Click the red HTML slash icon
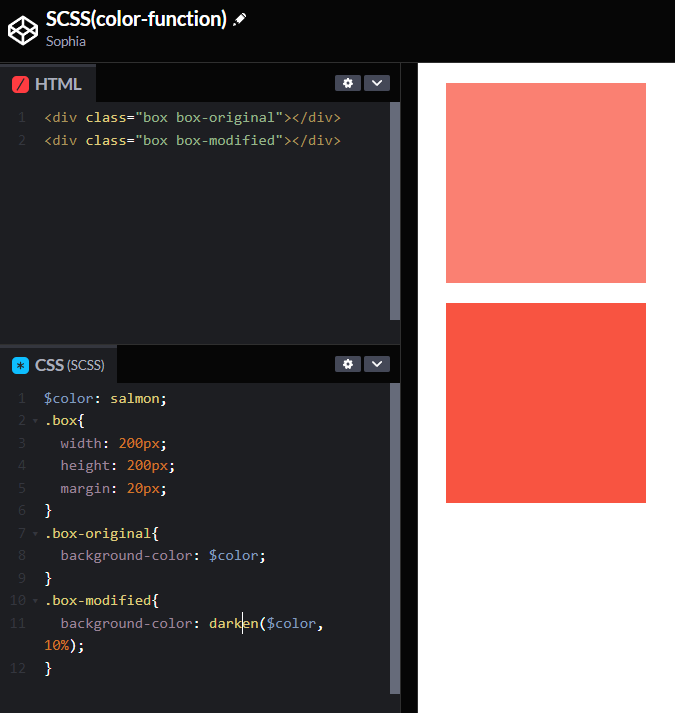Screen dimensions: 675x713 pyautogui.click(x=20, y=85)
